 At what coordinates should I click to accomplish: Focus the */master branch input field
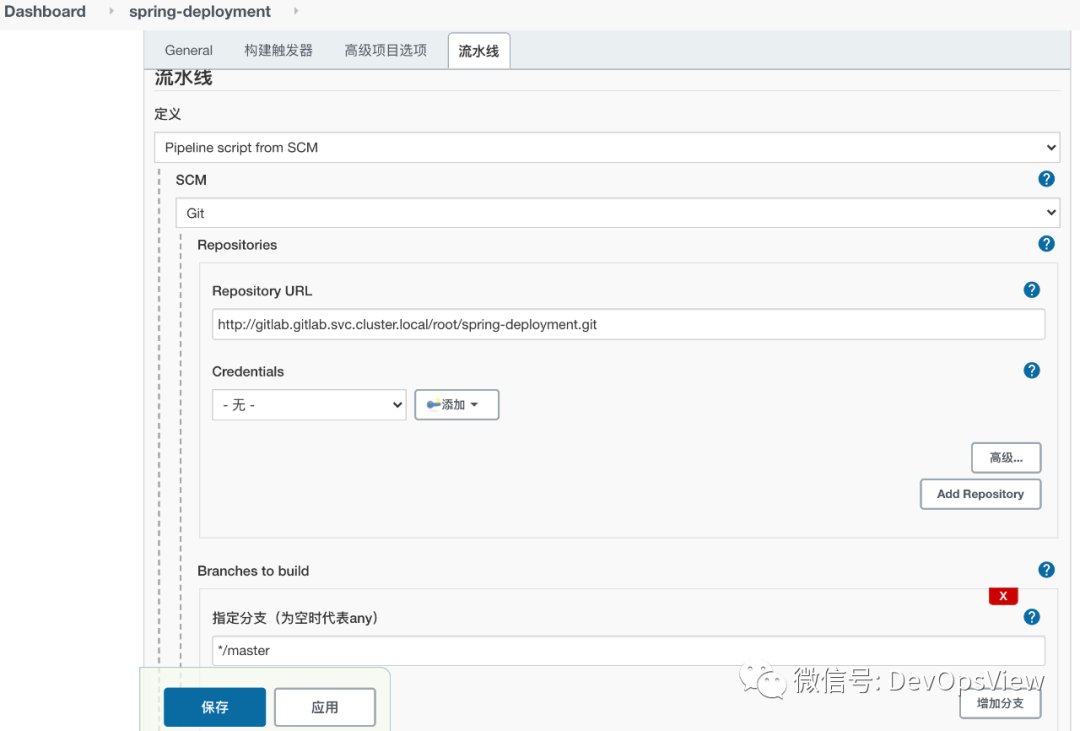coord(628,650)
